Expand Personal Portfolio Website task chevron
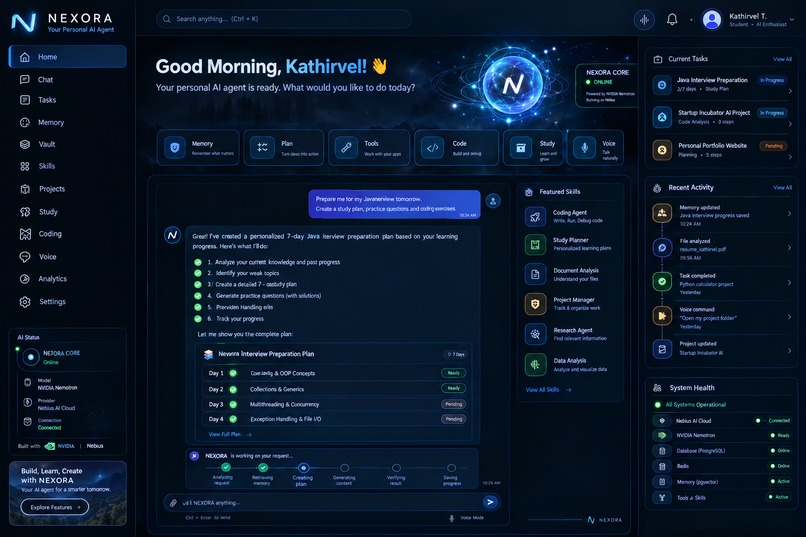The width and height of the screenshot is (806, 537). [790, 157]
